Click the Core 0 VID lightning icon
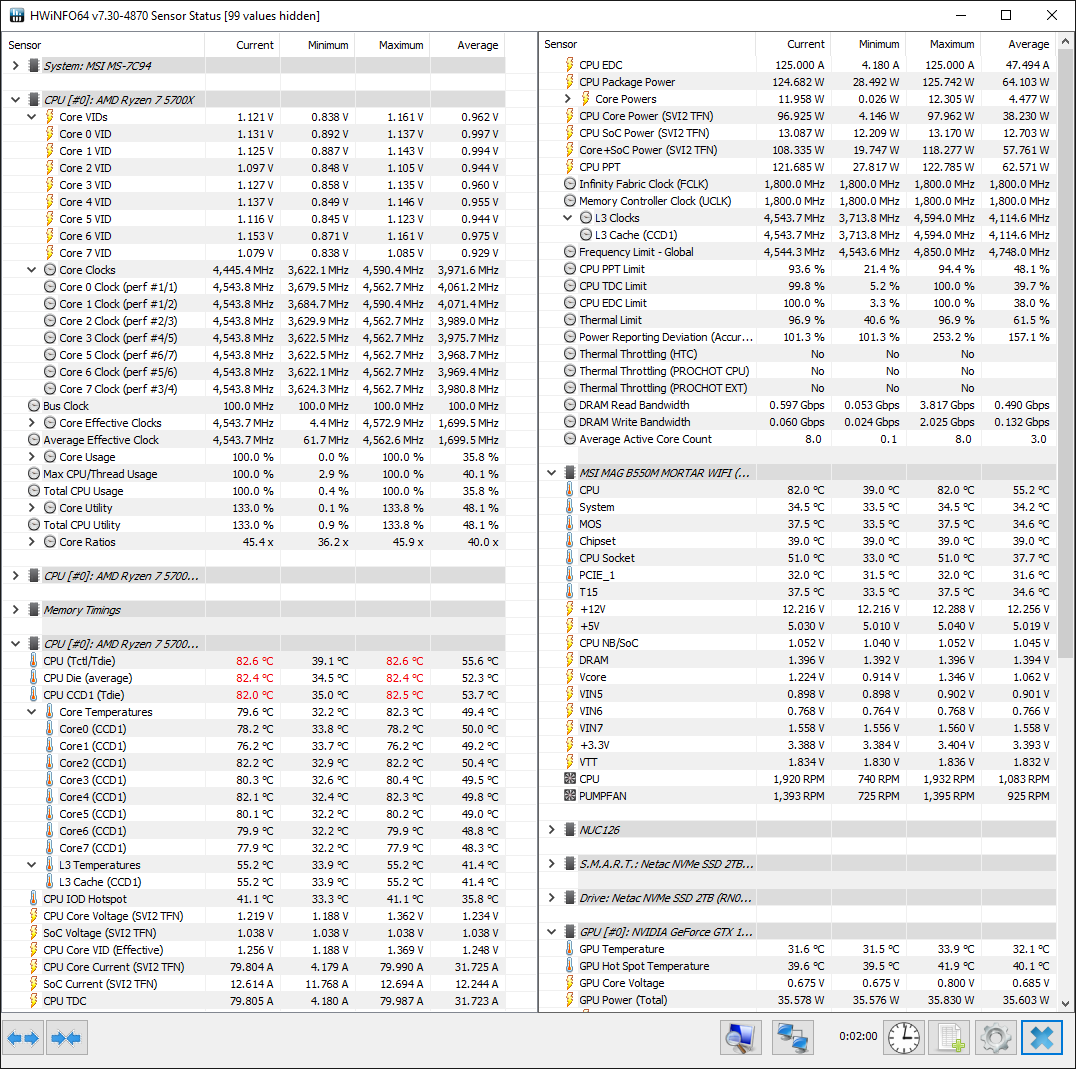 tap(49, 134)
